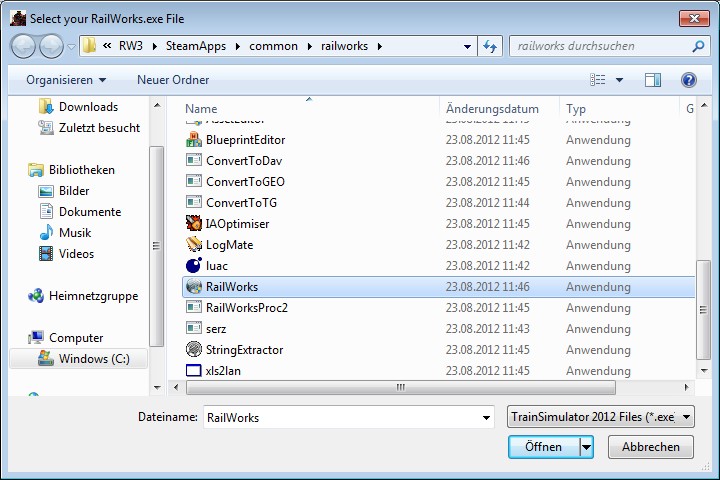
Task: Go back with the back arrow
Action: click(x=23, y=46)
